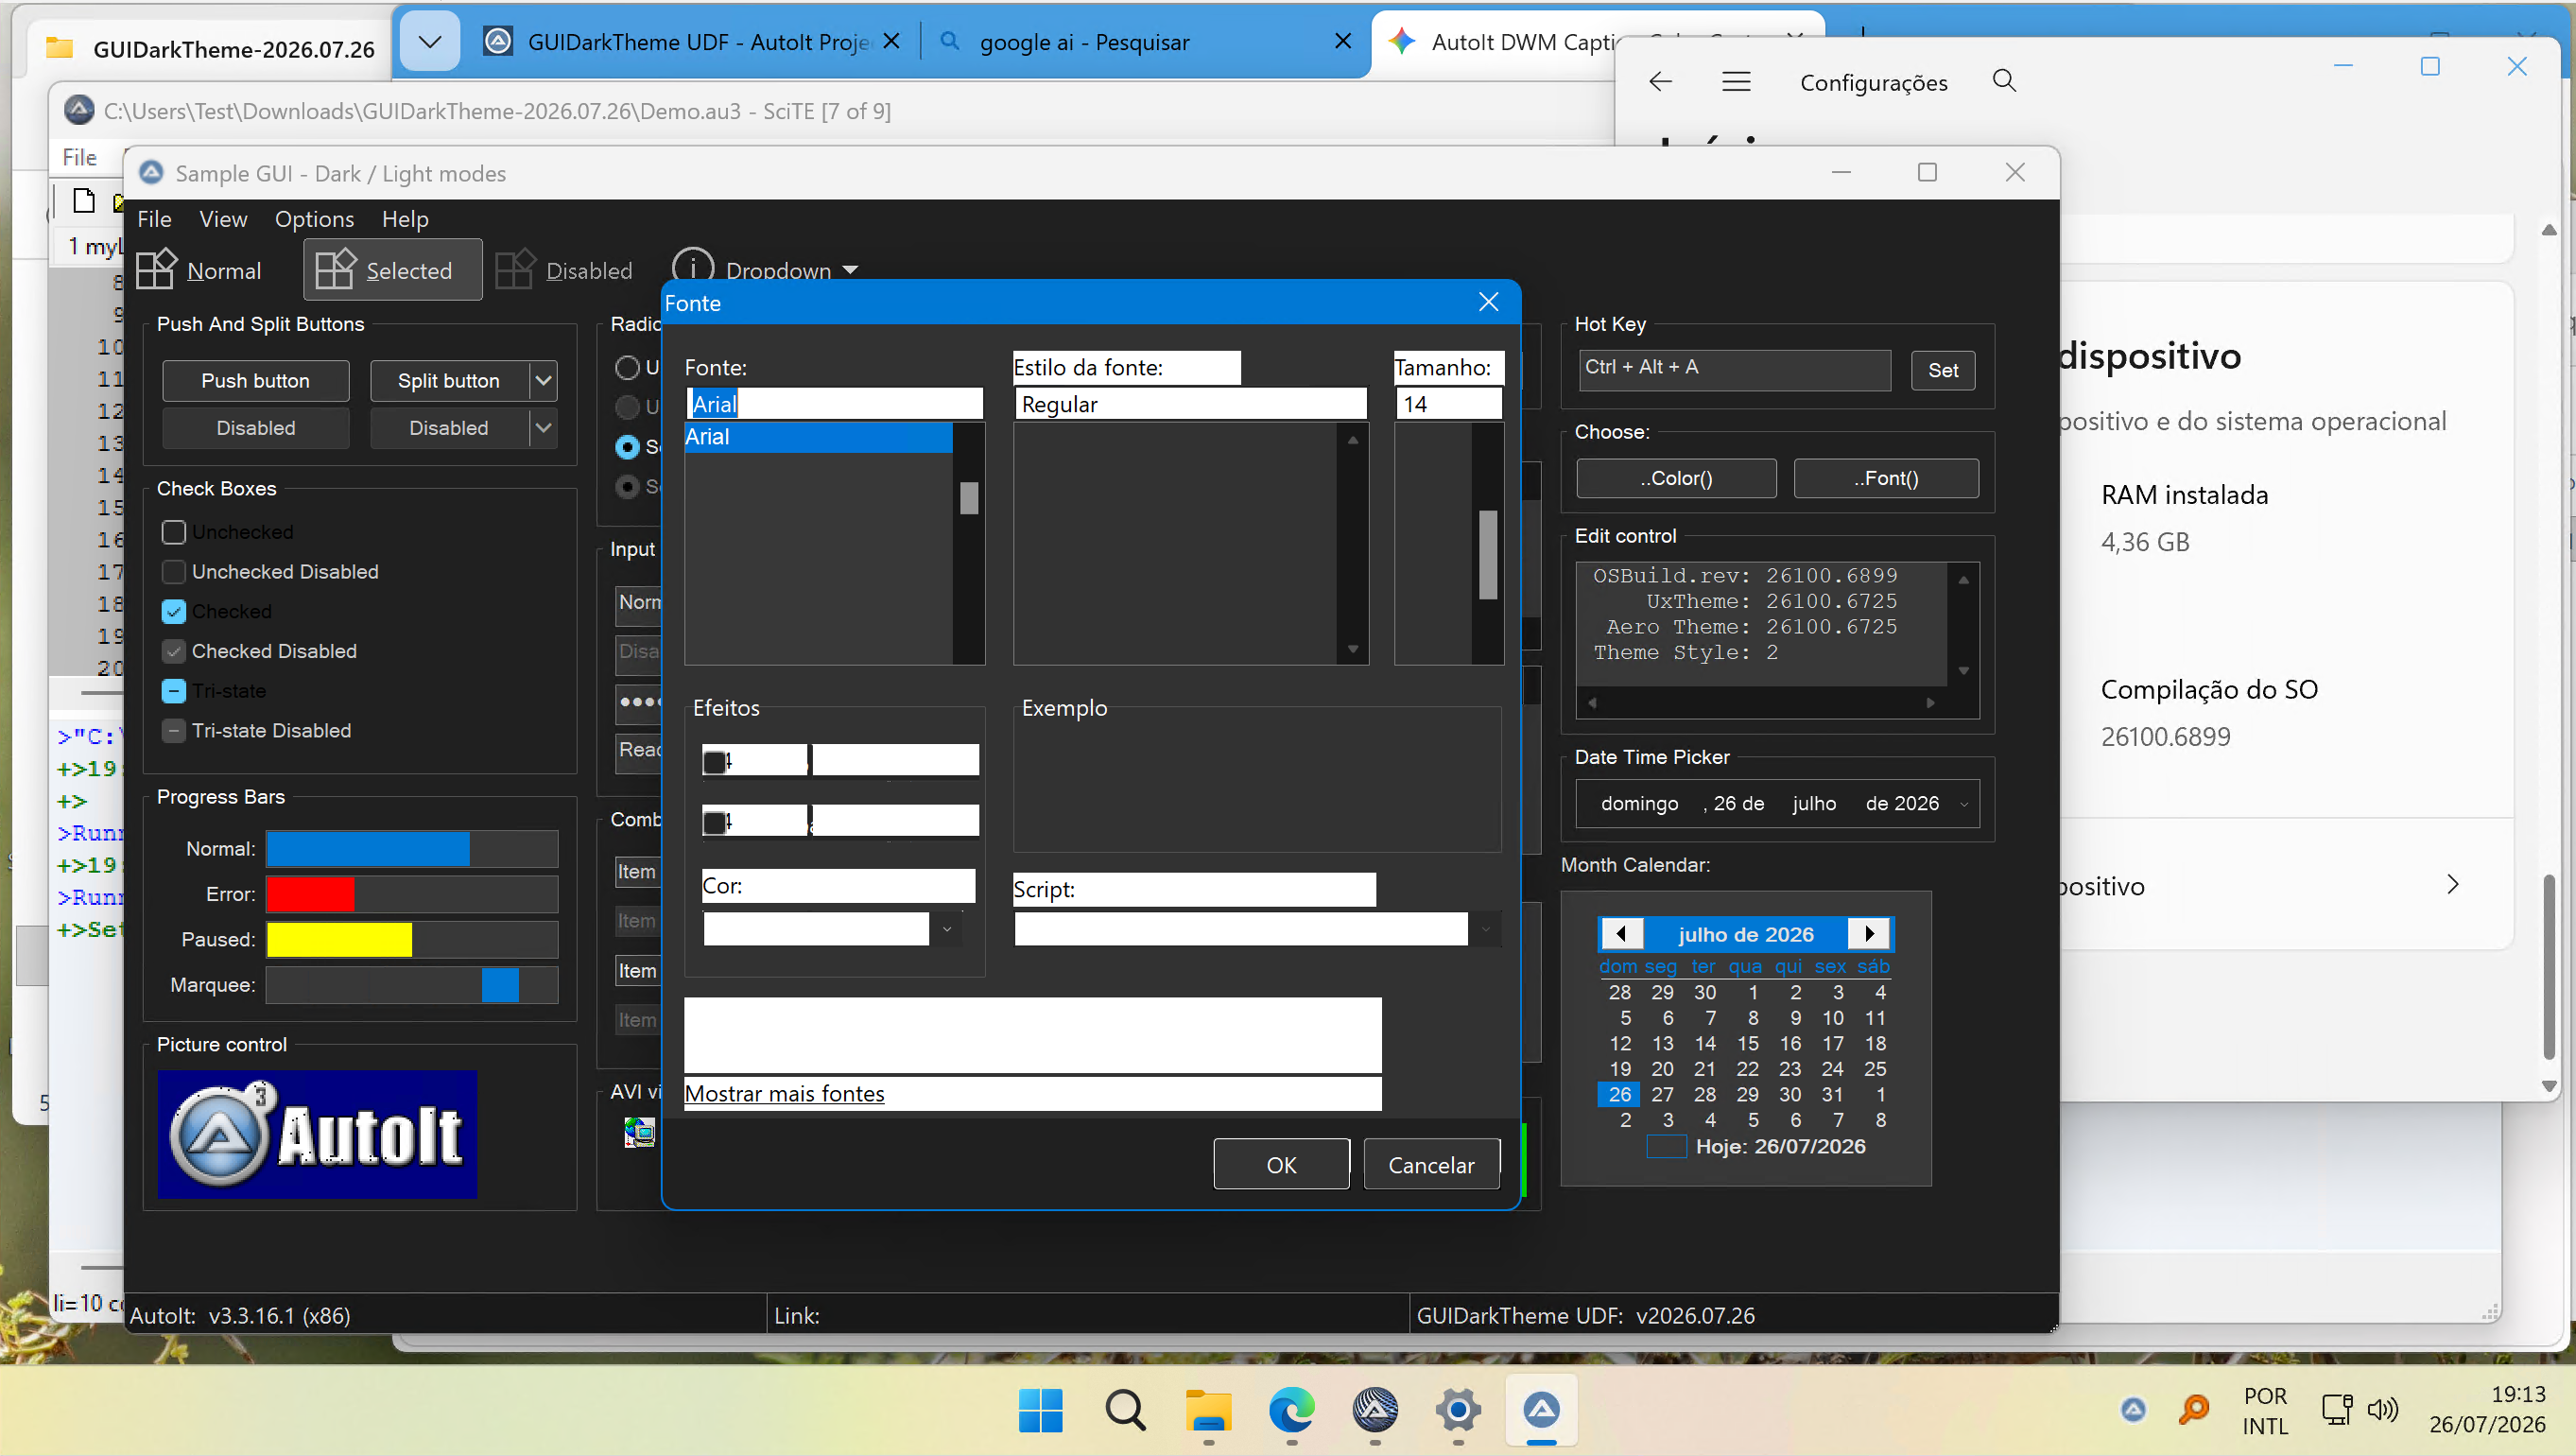Open the browser tab list chevron

click(430, 41)
